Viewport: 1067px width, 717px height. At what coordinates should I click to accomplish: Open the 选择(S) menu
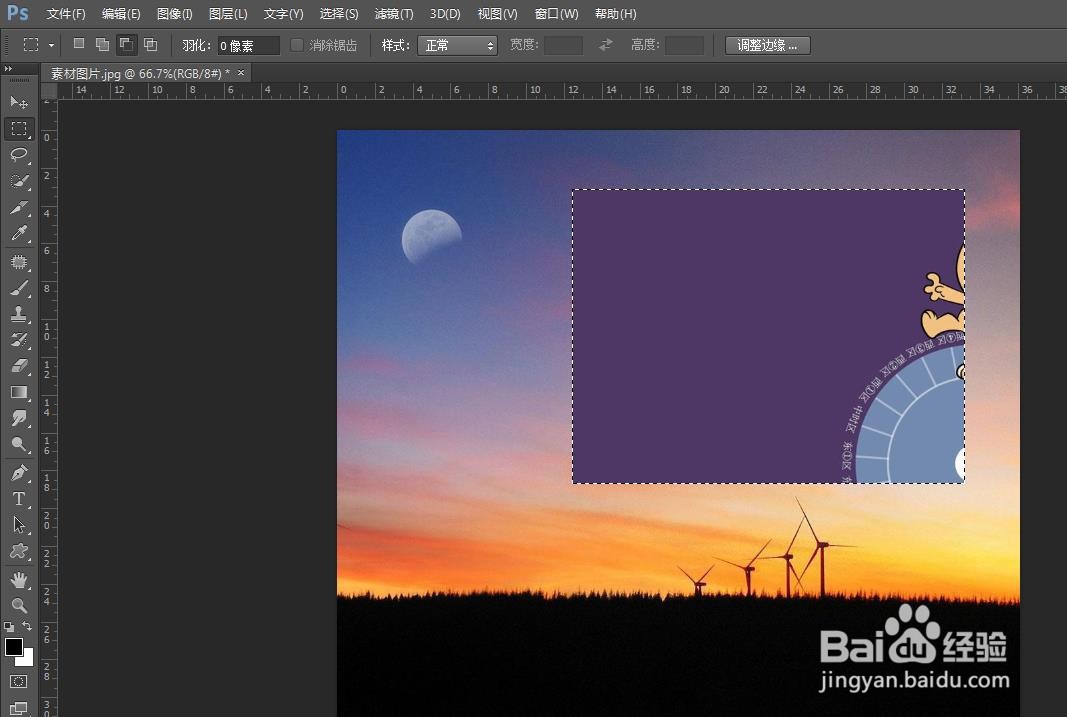pyautogui.click(x=339, y=14)
